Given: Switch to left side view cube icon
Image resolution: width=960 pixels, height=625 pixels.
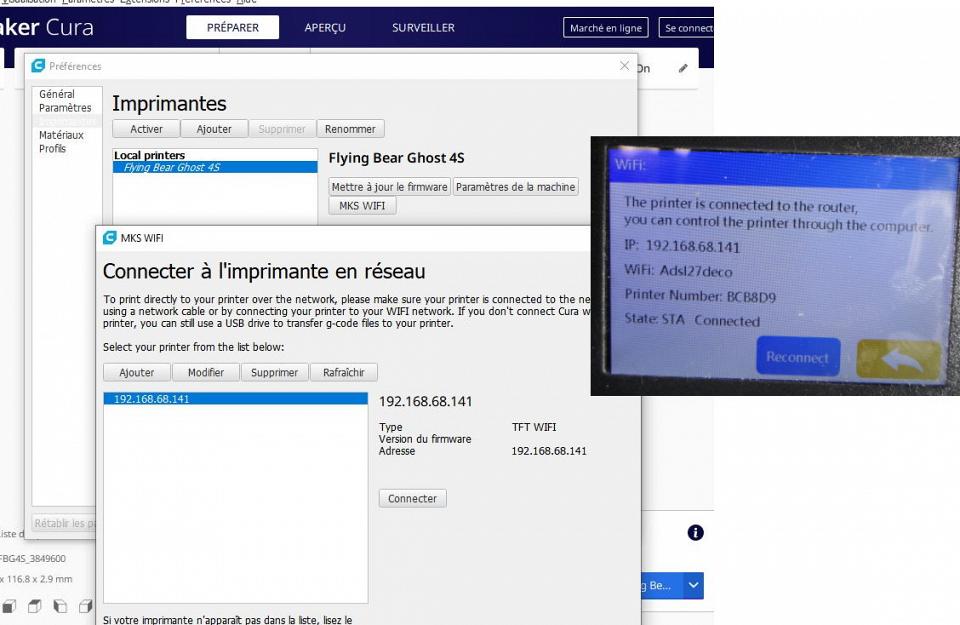Looking at the screenshot, I should [x=60, y=606].
